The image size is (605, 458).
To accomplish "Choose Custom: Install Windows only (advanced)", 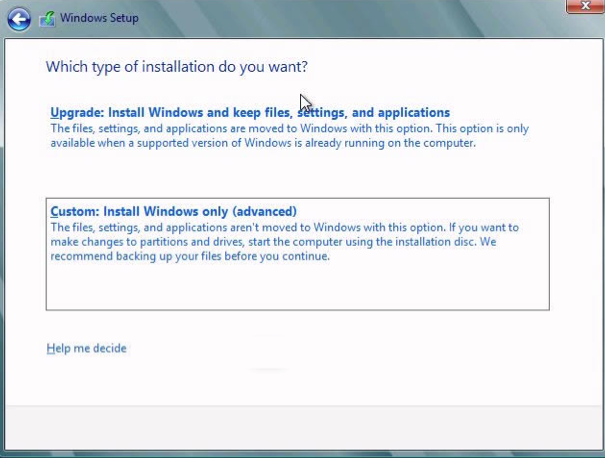I will click(173, 212).
